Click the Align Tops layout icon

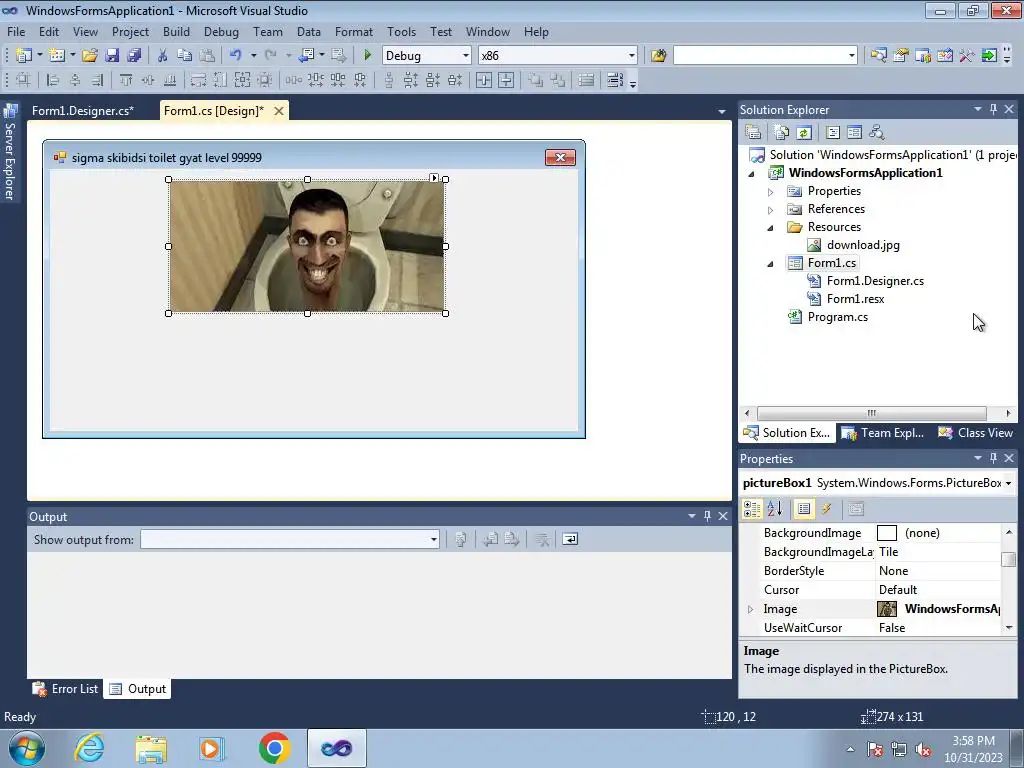coord(125,80)
